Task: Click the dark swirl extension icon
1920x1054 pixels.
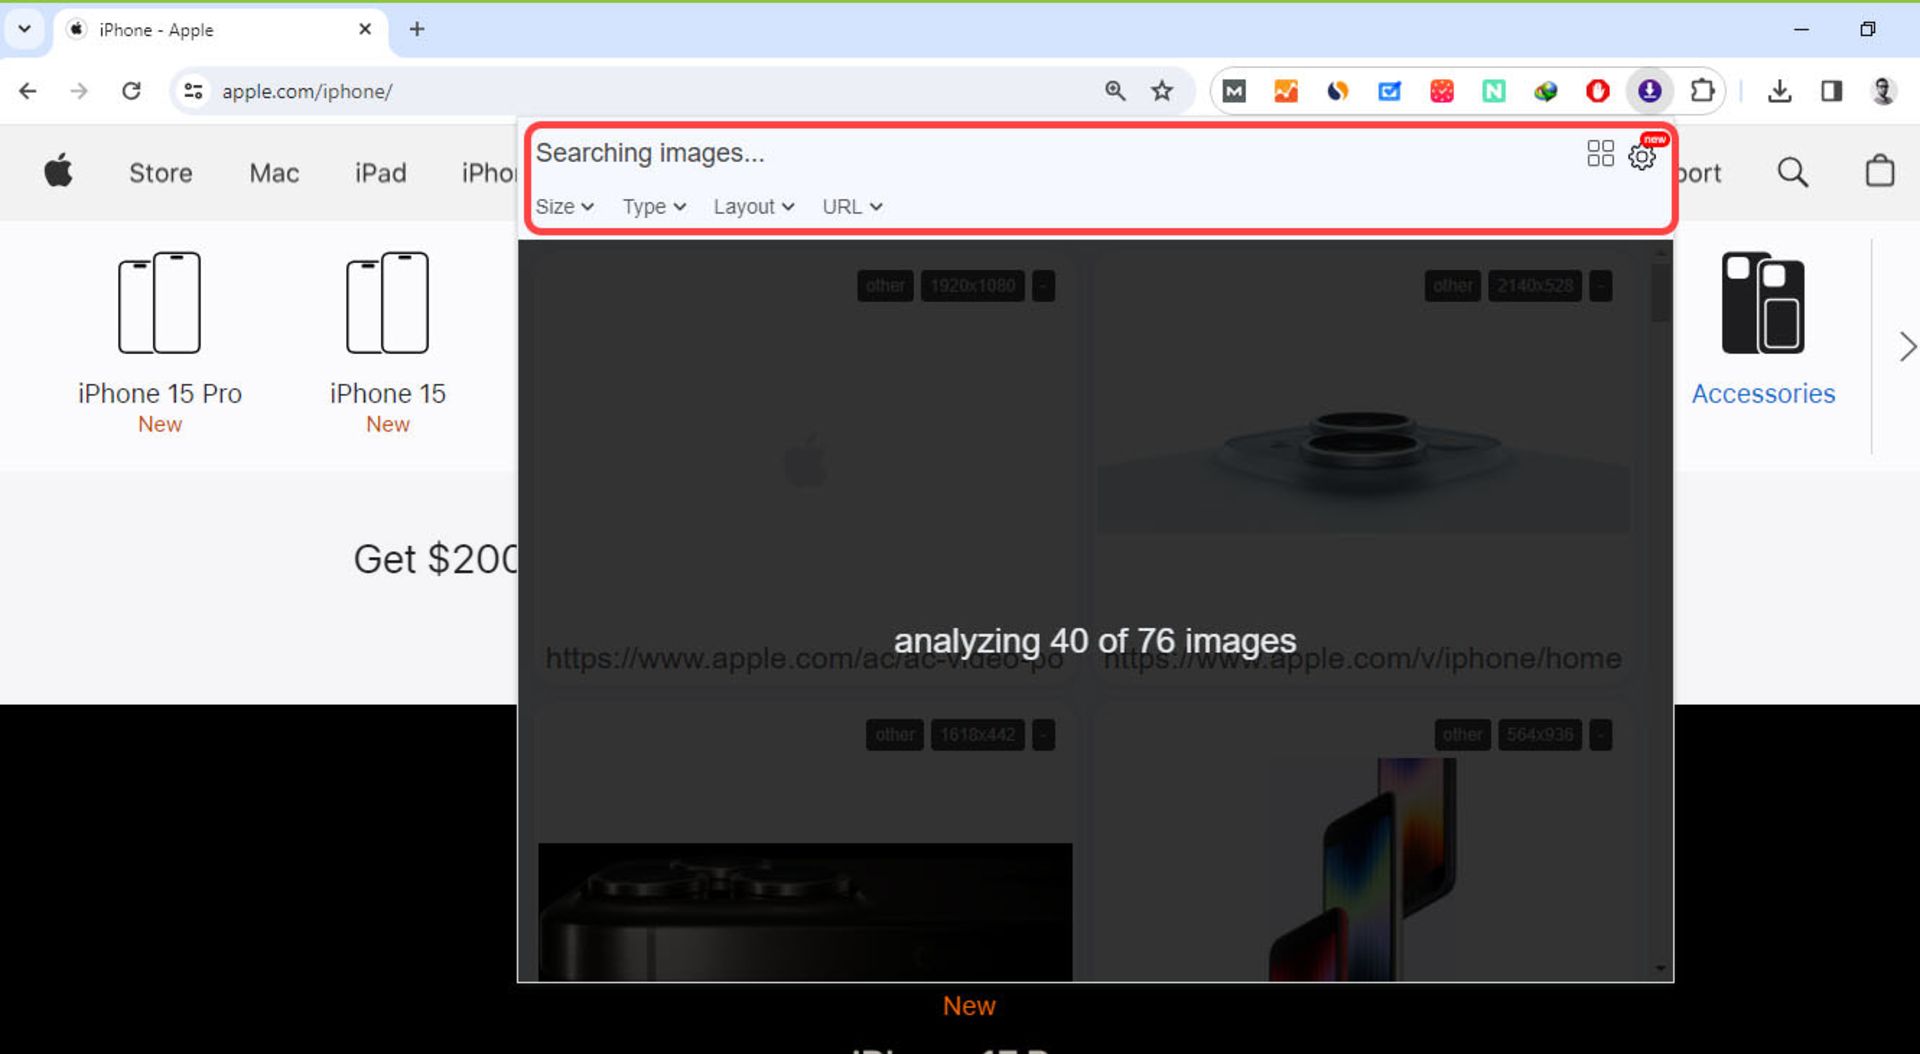Action: [1337, 91]
